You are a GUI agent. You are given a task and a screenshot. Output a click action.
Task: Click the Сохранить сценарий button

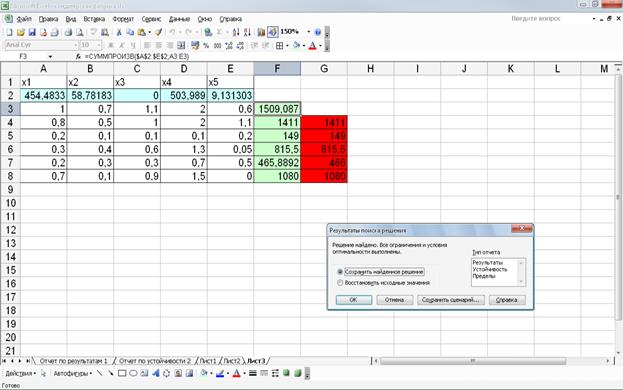tap(451, 300)
